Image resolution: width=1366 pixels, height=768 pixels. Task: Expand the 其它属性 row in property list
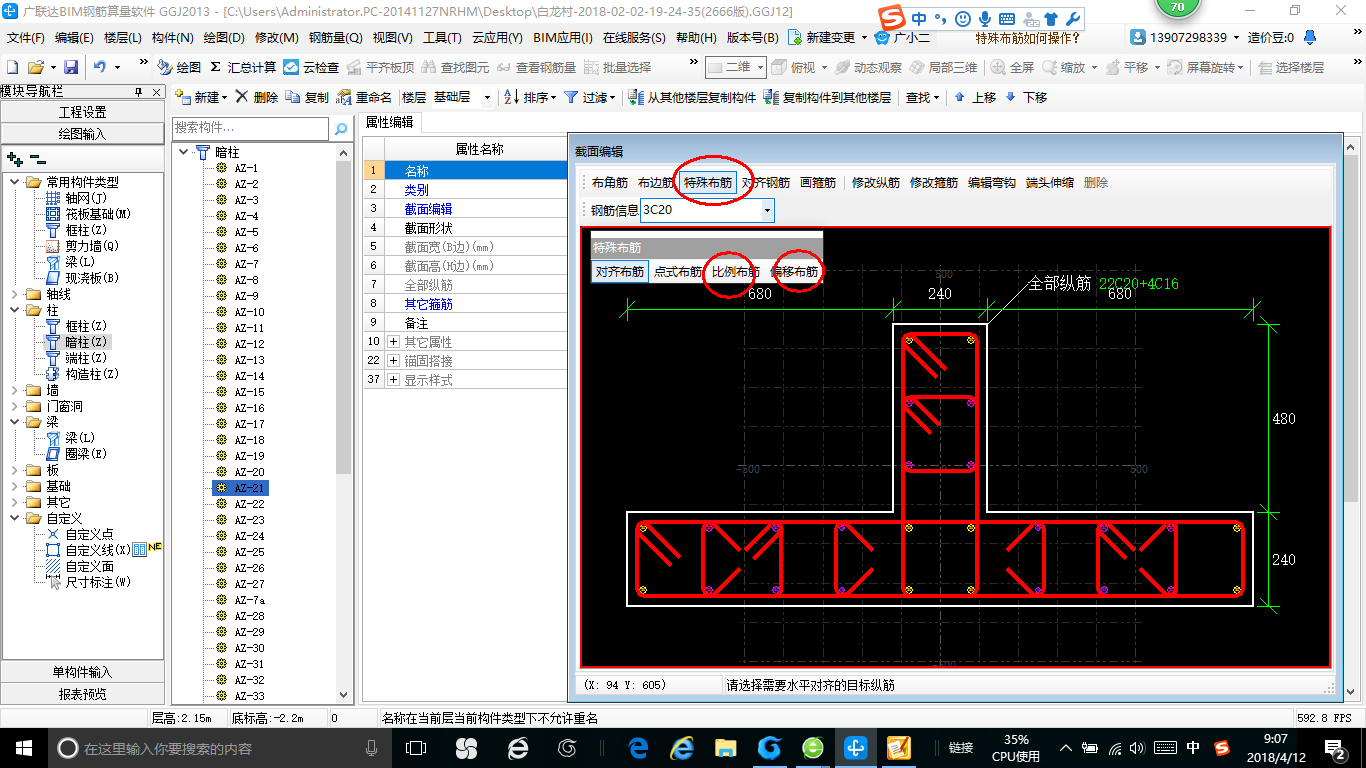[x=393, y=342]
